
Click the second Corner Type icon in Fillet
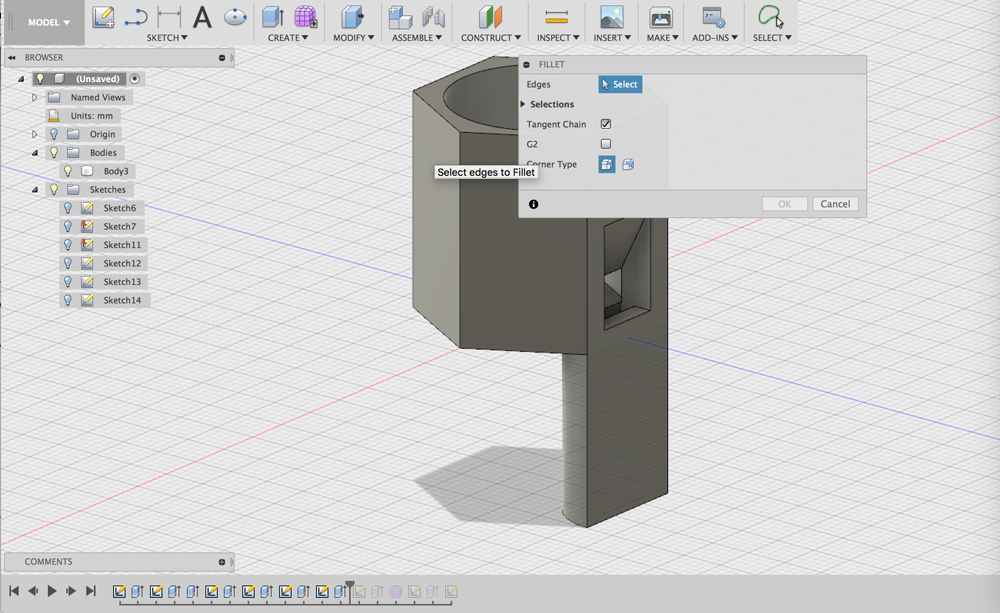click(628, 165)
